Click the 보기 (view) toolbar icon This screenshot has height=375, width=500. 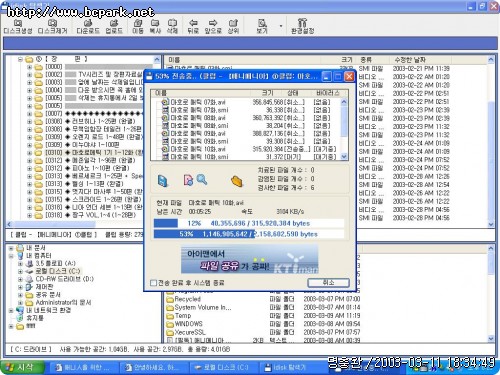[x=262, y=23]
